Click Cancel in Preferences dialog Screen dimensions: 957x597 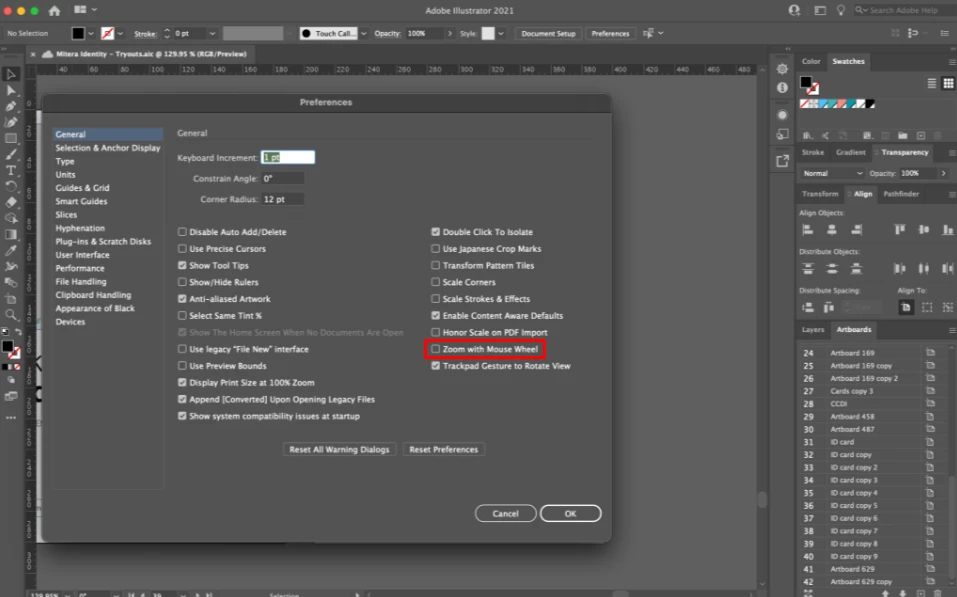coord(505,513)
